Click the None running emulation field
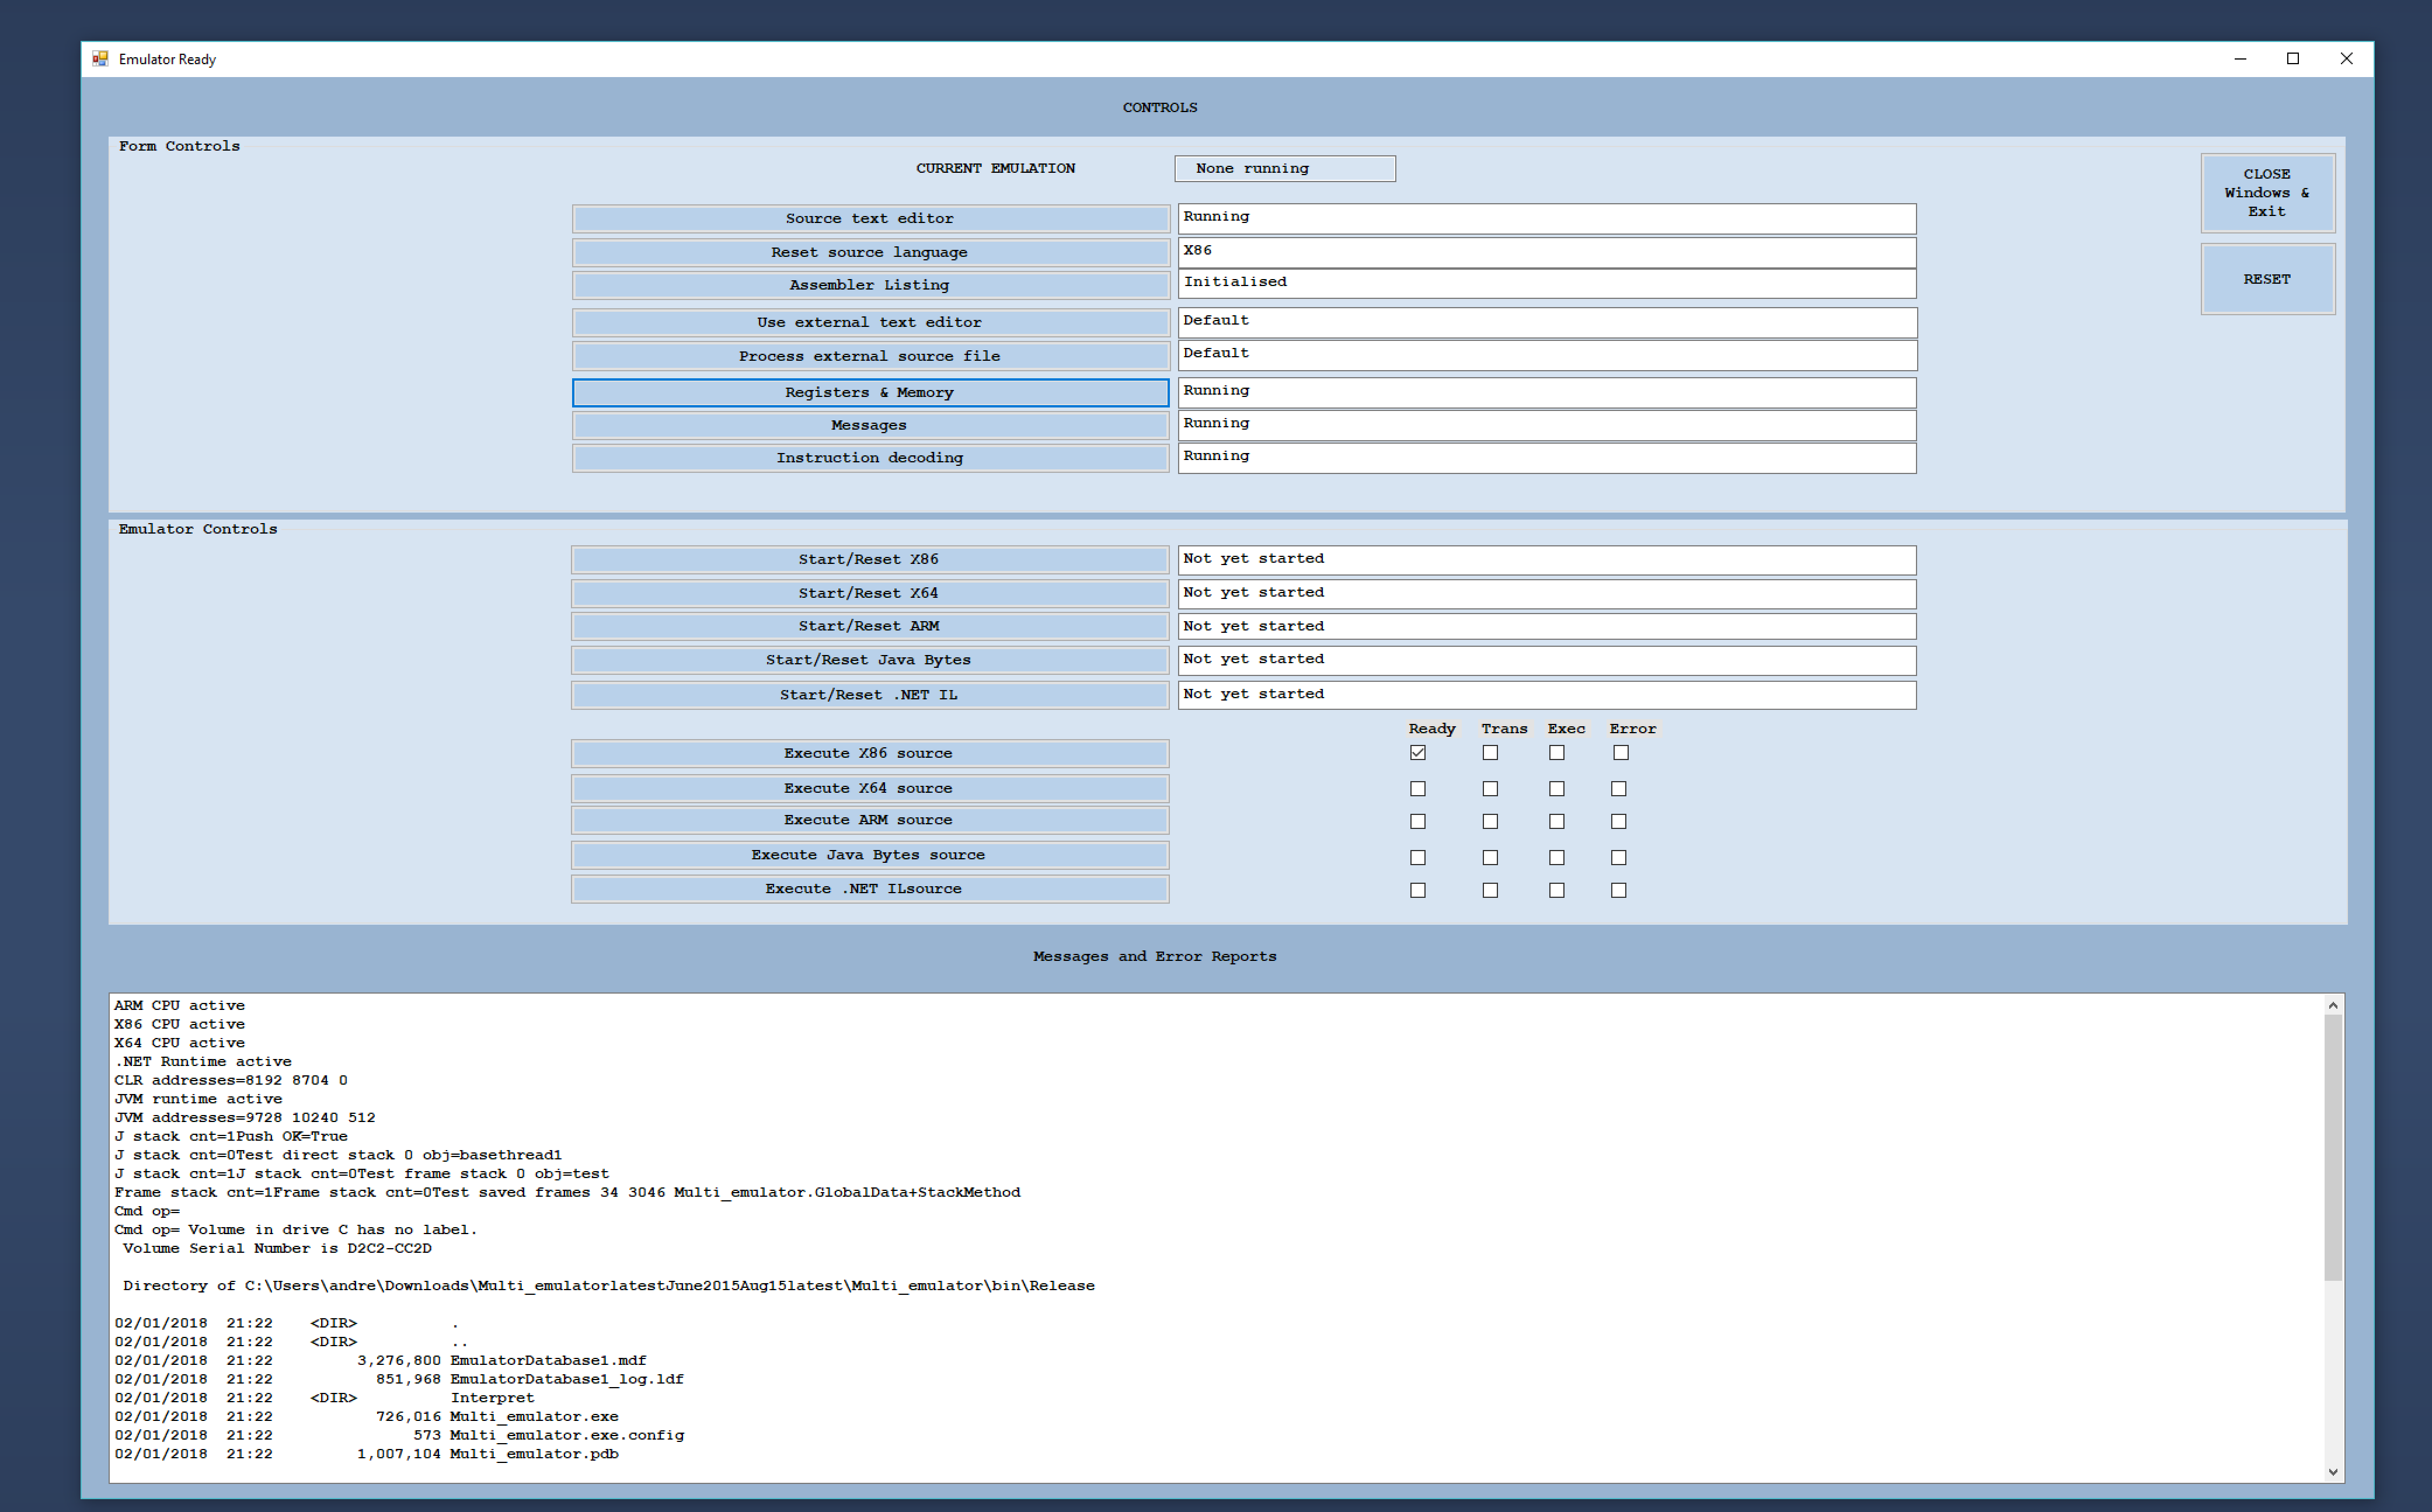2432x1512 pixels. (x=1285, y=168)
